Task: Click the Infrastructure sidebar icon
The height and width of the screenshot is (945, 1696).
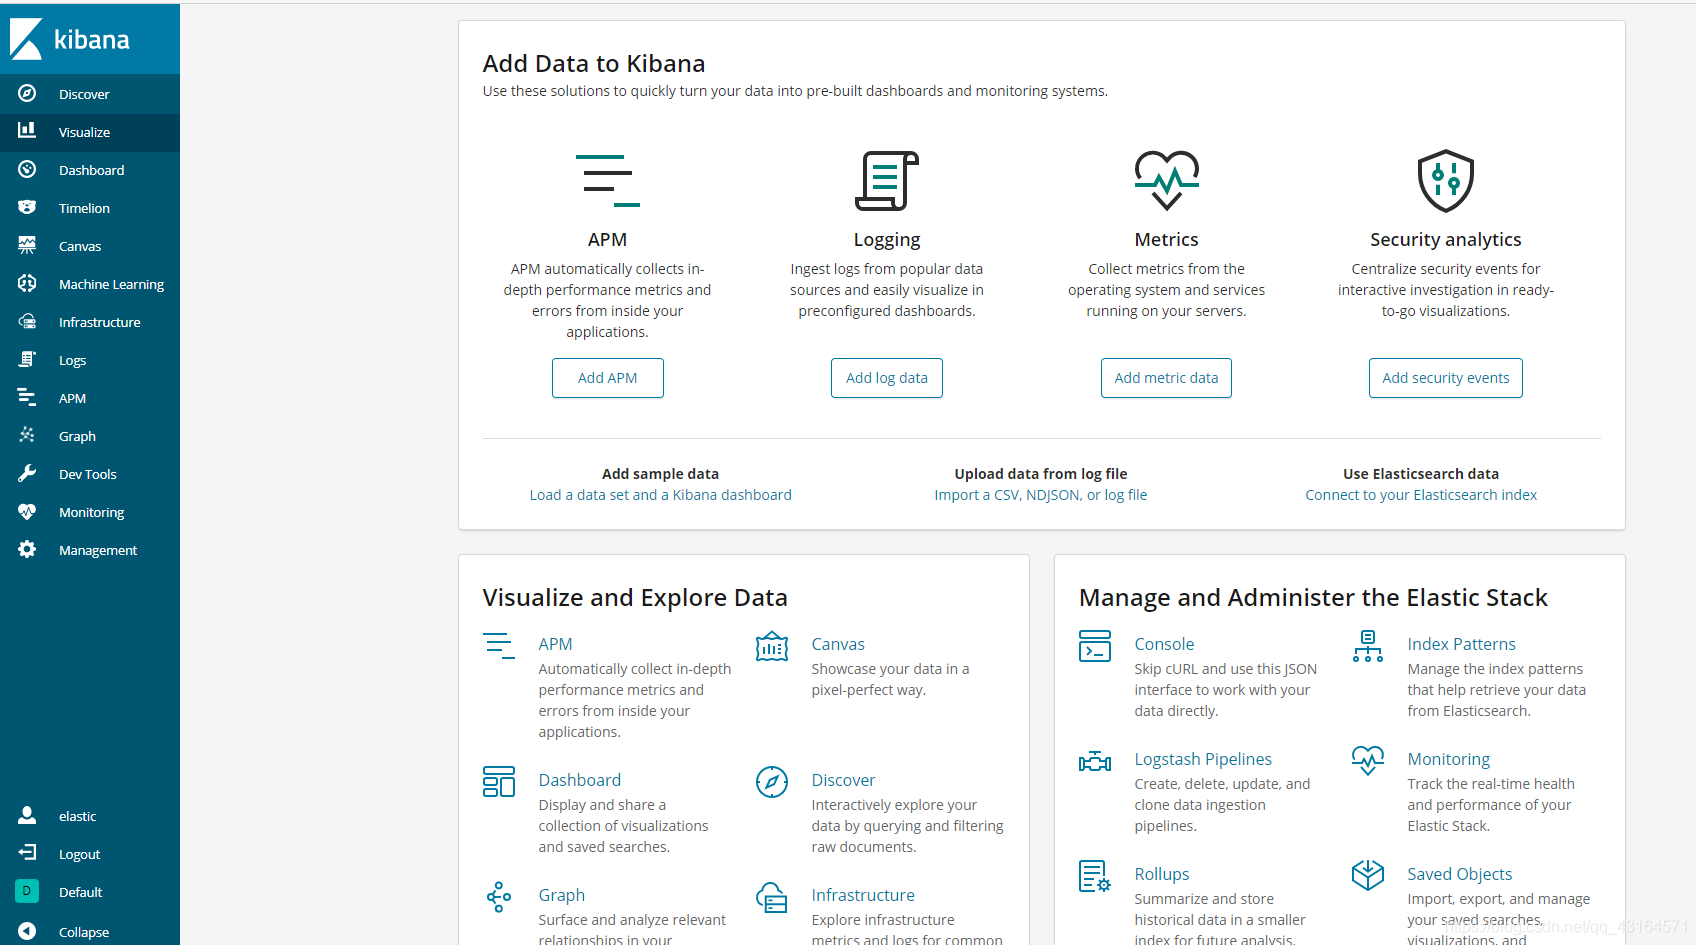Action: (x=27, y=321)
